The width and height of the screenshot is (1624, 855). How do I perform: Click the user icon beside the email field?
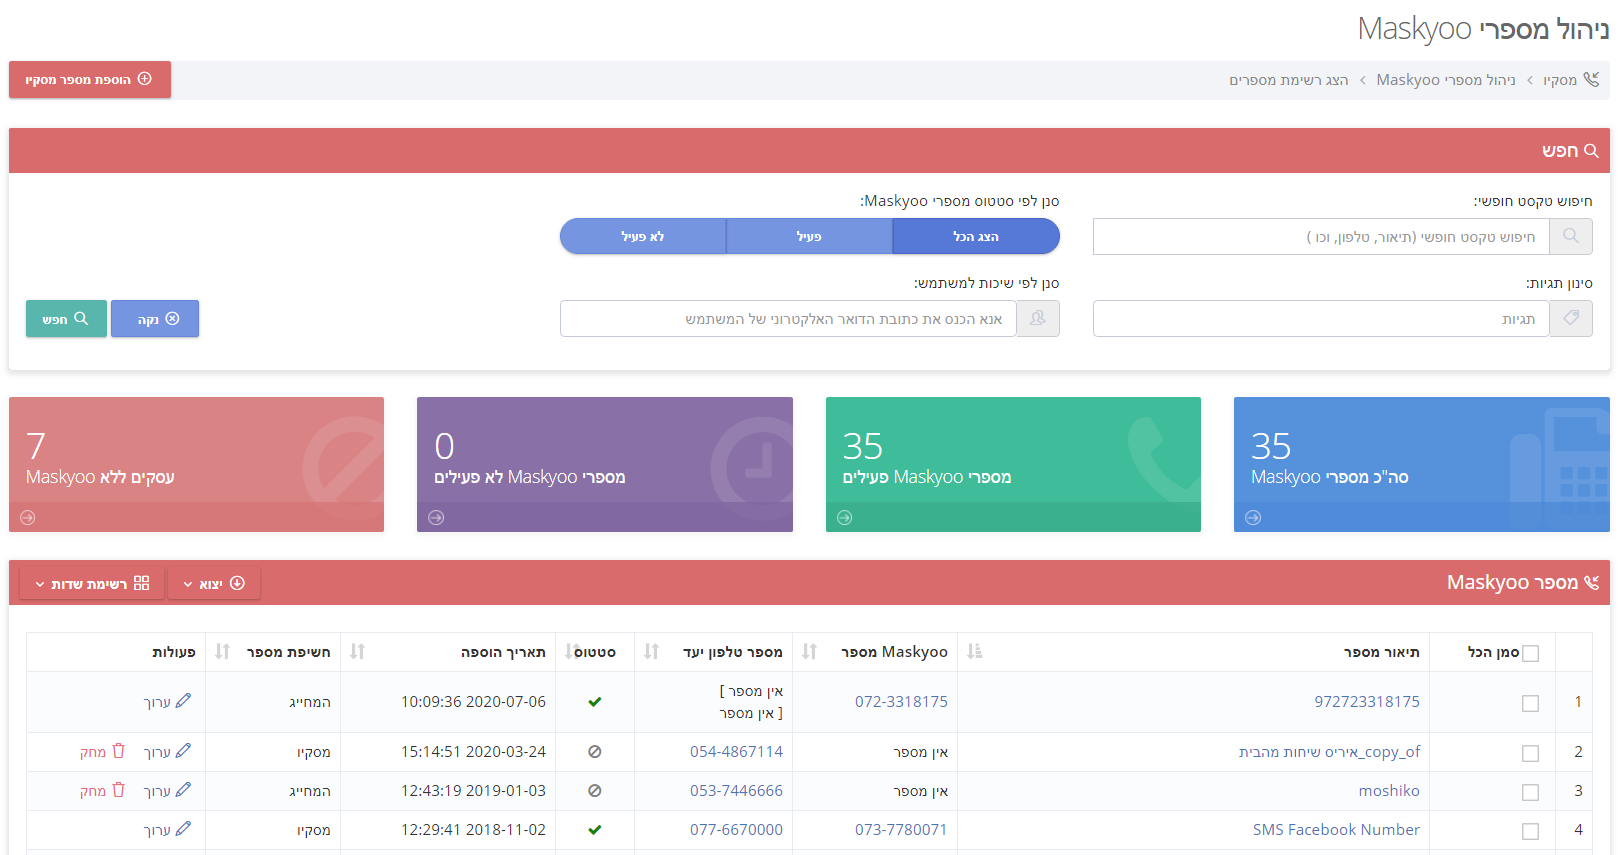pyautogui.click(x=1038, y=319)
